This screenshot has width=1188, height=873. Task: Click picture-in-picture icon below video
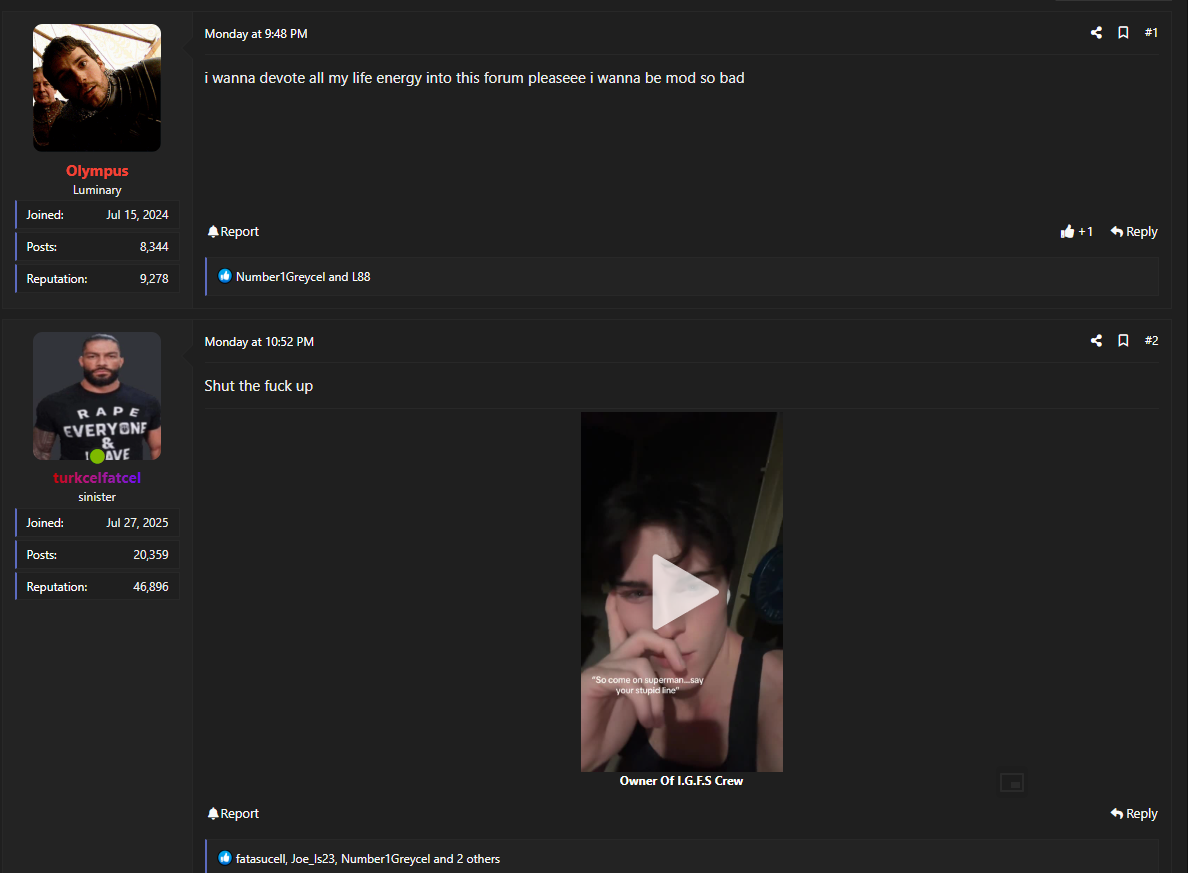pos(1011,783)
